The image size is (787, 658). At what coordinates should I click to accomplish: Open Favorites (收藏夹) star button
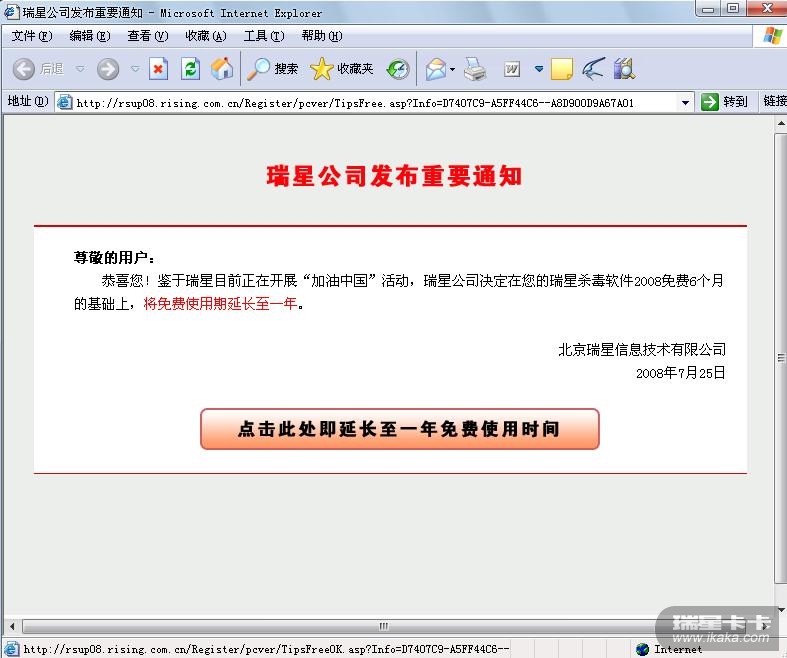pos(342,69)
